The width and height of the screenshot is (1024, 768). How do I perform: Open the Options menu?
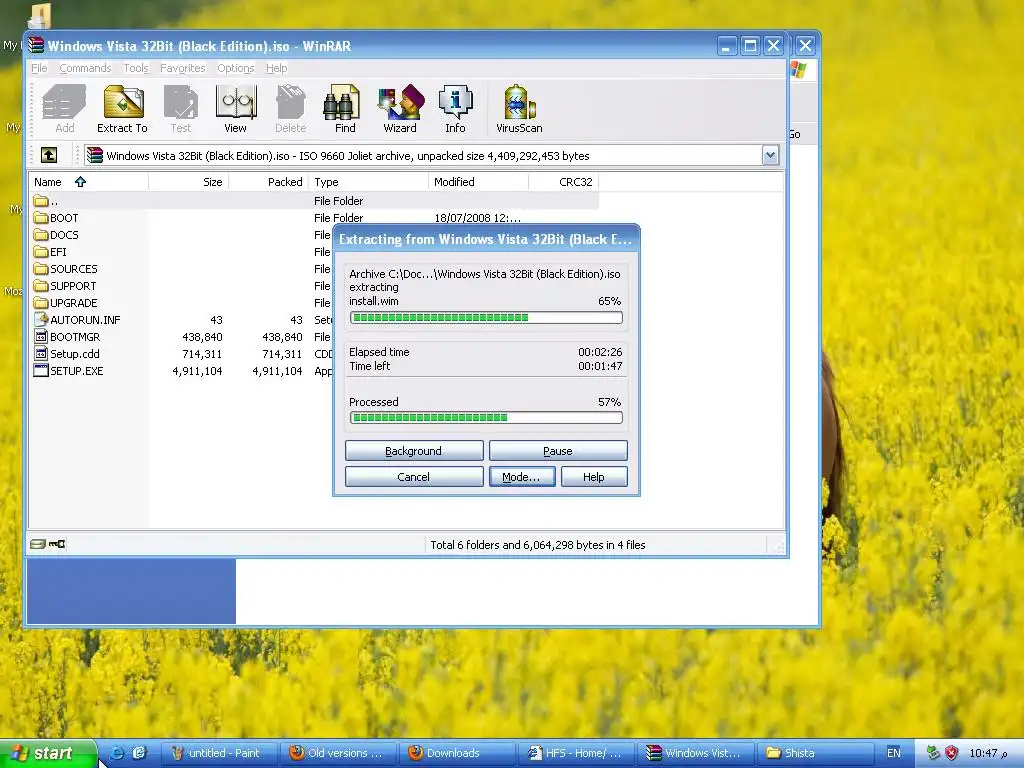tap(235, 68)
